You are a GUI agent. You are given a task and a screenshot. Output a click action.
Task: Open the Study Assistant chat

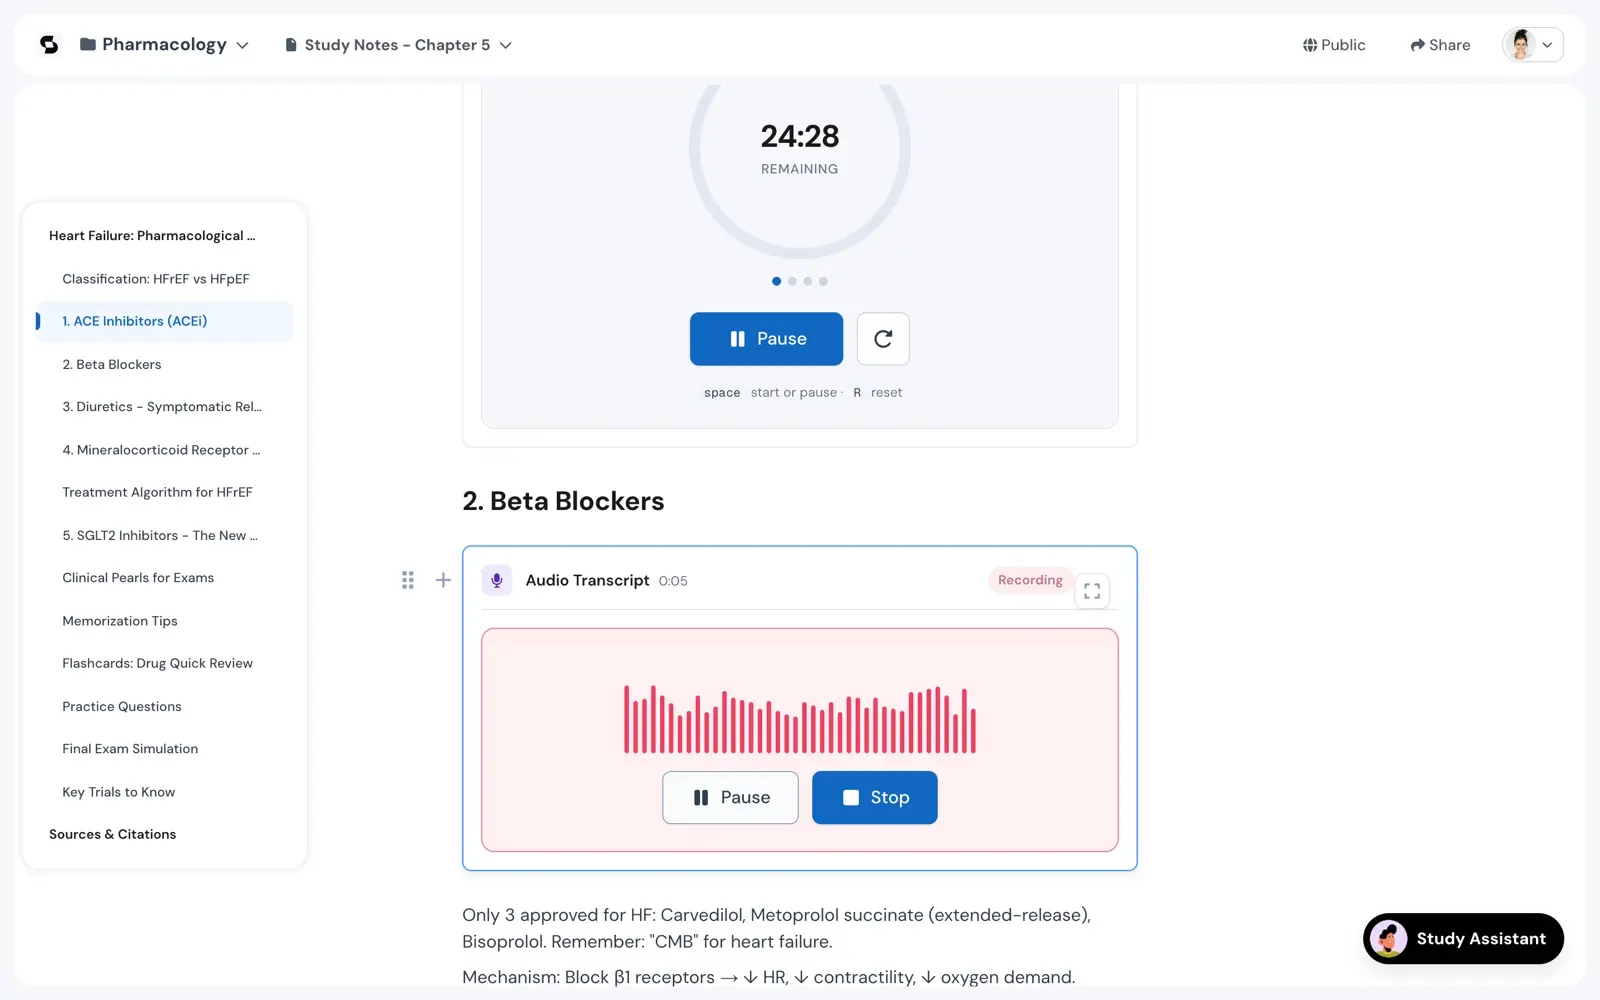tap(1463, 939)
